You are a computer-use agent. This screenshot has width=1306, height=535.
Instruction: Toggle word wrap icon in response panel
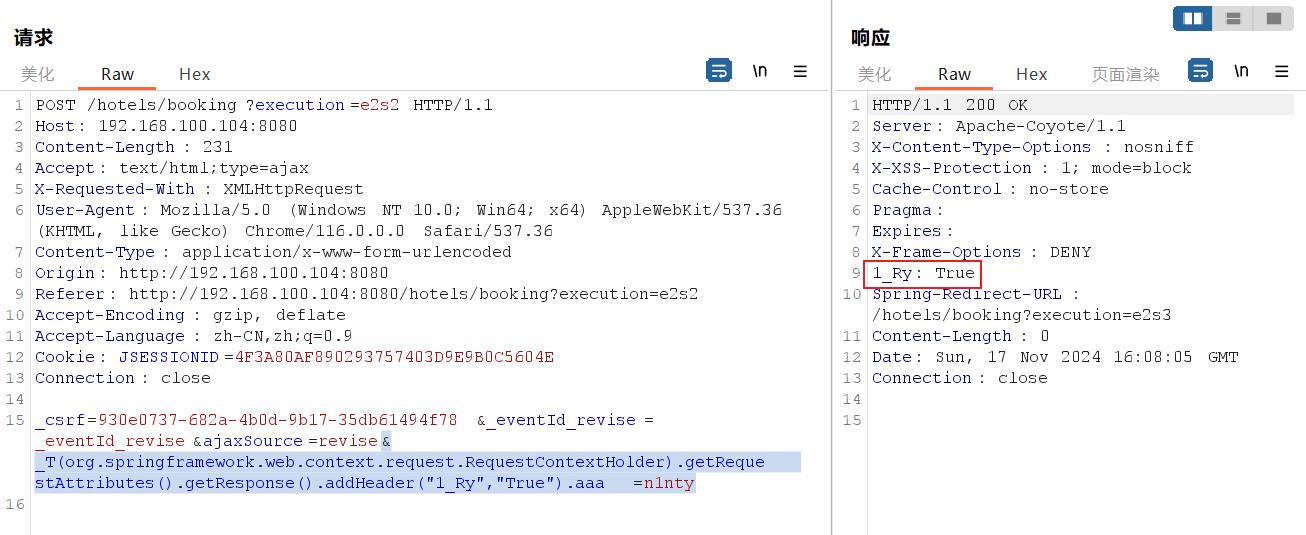point(1200,71)
